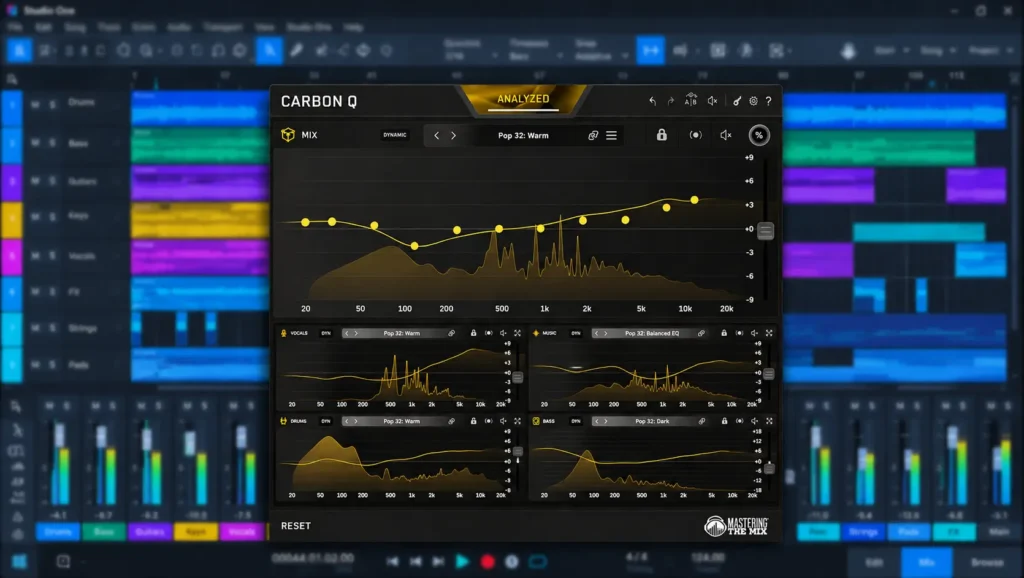
Task: Expand the Vocals panel to full view
Action: (517, 333)
